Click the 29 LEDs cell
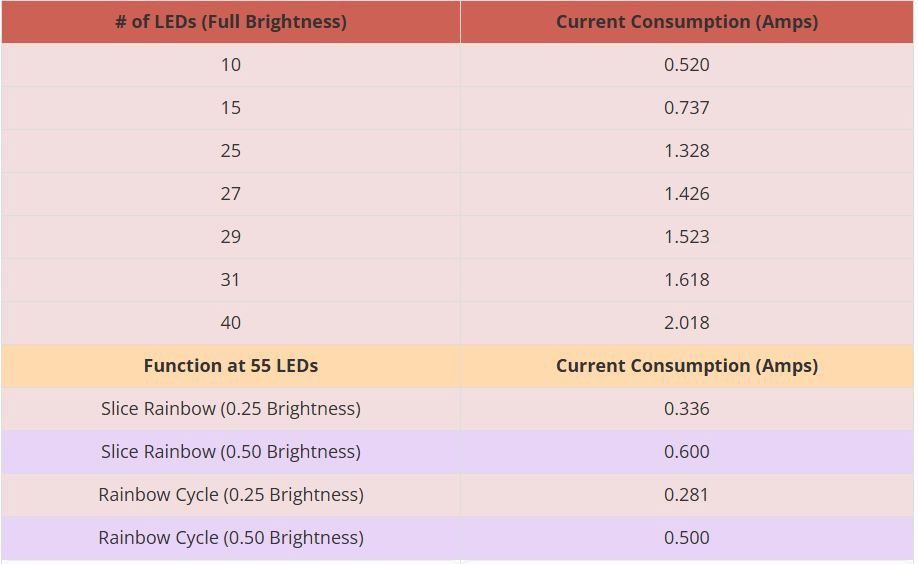The width and height of the screenshot is (918, 564). pos(231,237)
